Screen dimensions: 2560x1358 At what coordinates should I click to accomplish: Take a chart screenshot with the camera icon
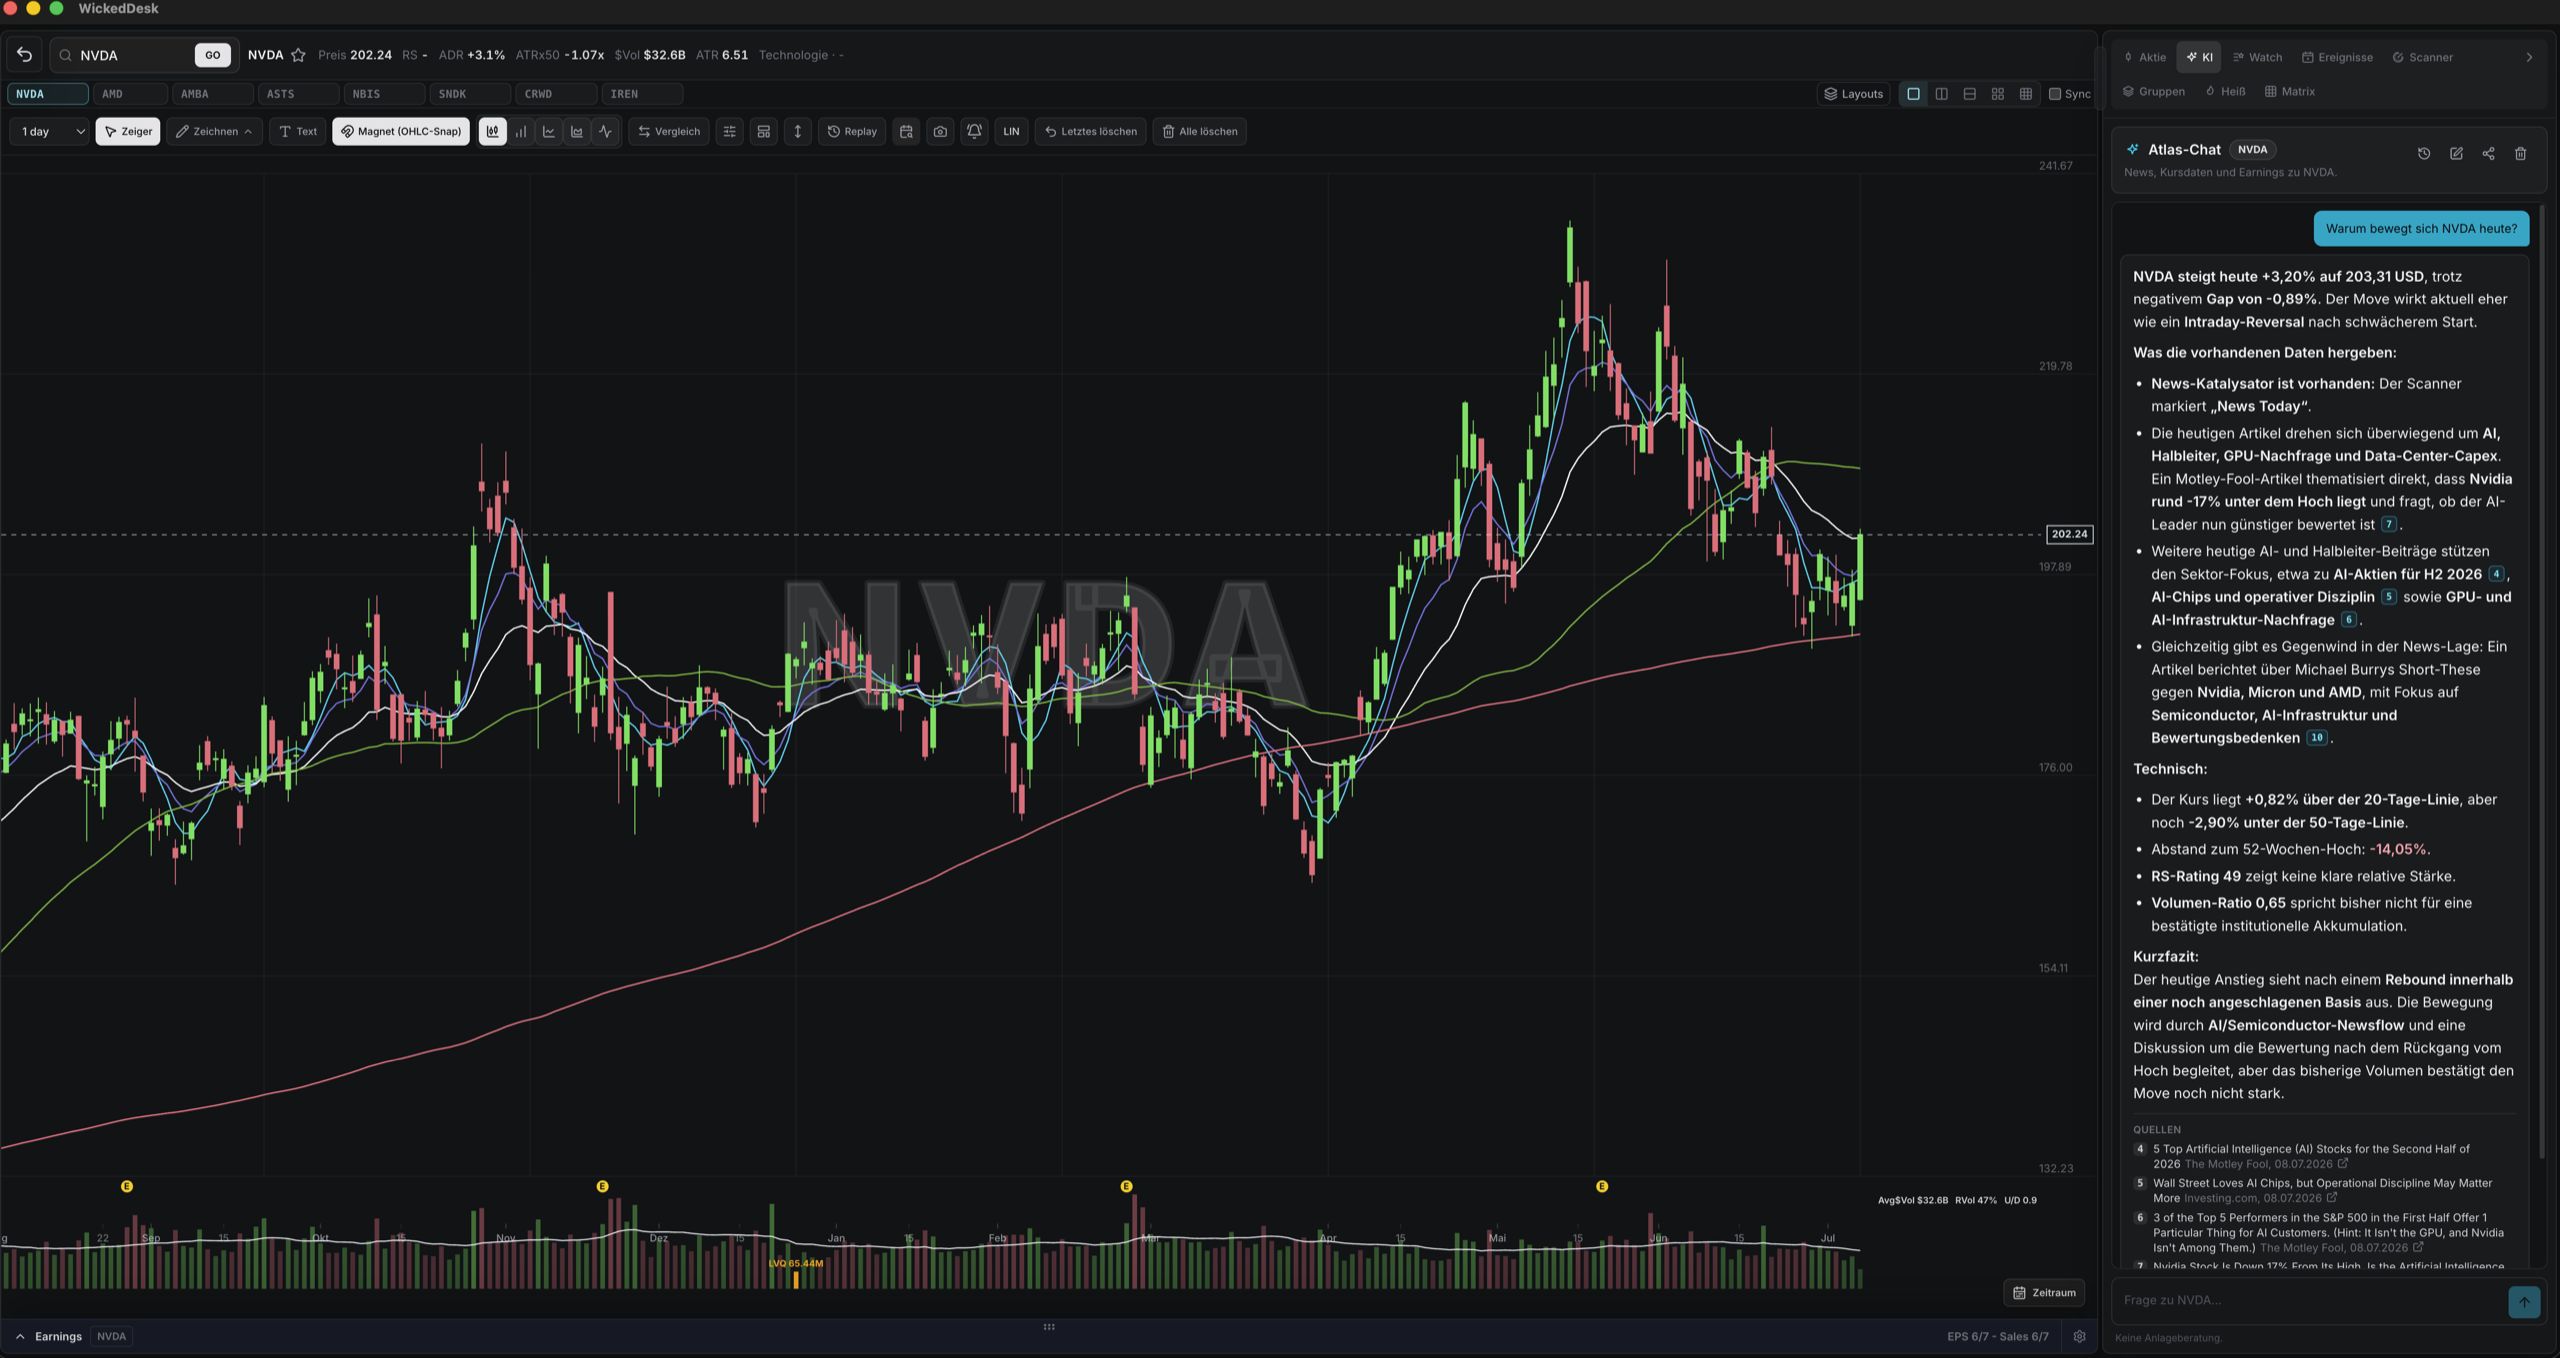[x=940, y=131]
